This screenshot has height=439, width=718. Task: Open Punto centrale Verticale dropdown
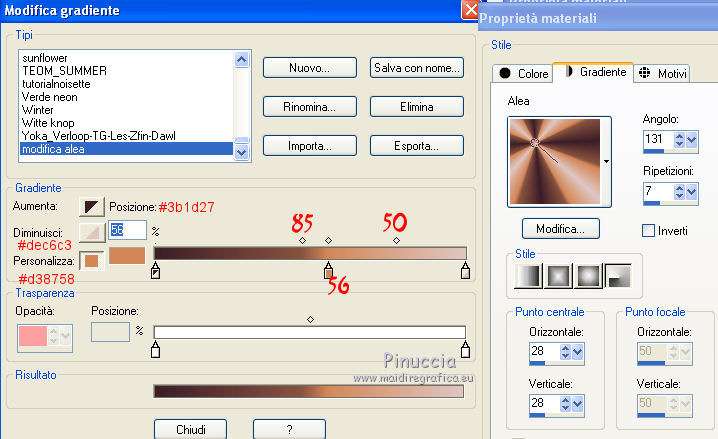coord(577,404)
